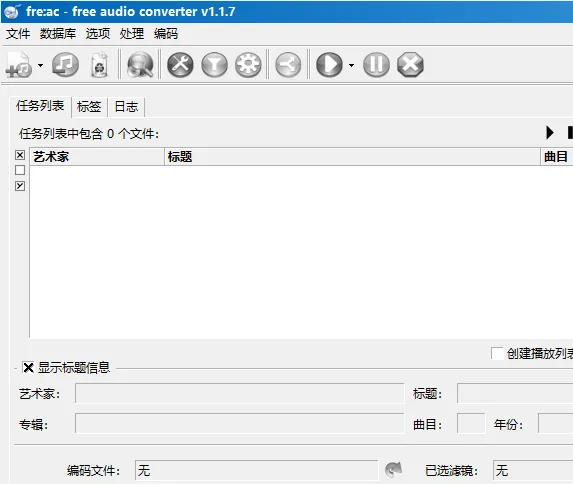
Task: Click the 艺术家 input field
Action: tap(240, 393)
